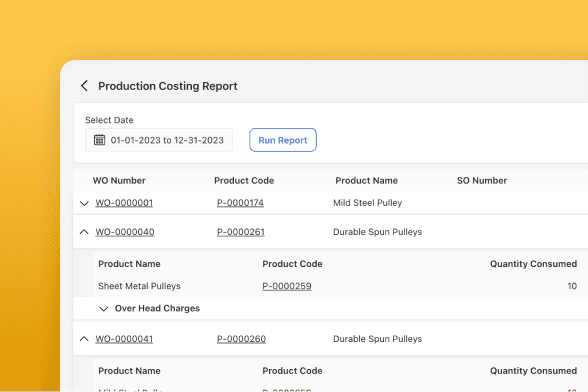Viewport: 588px width, 392px height.
Task: Click the Run Report button
Action: [x=283, y=140]
